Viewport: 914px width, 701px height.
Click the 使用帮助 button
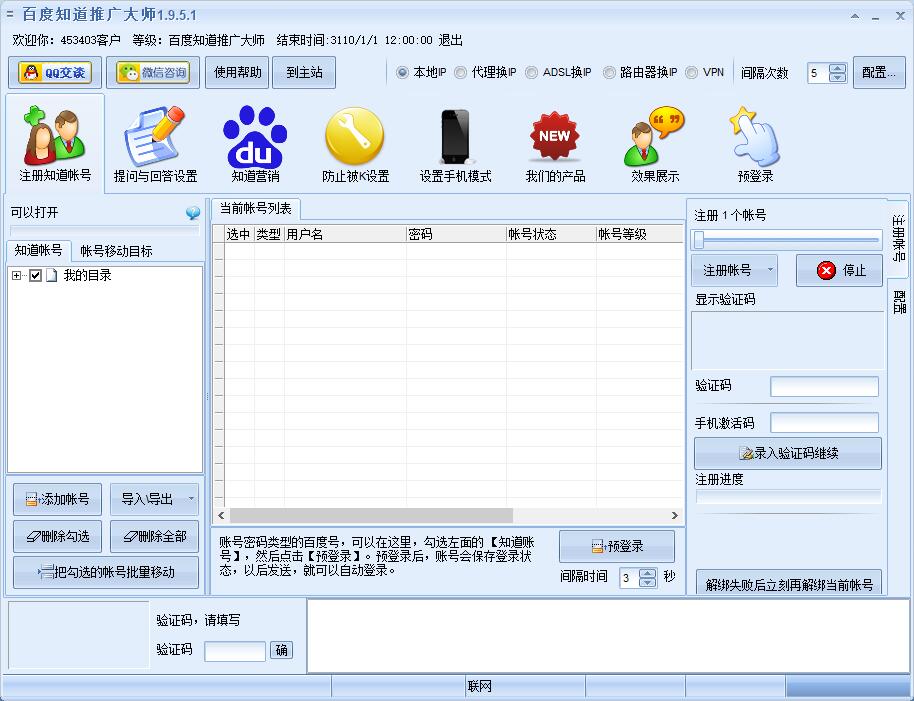click(x=237, y=72)
